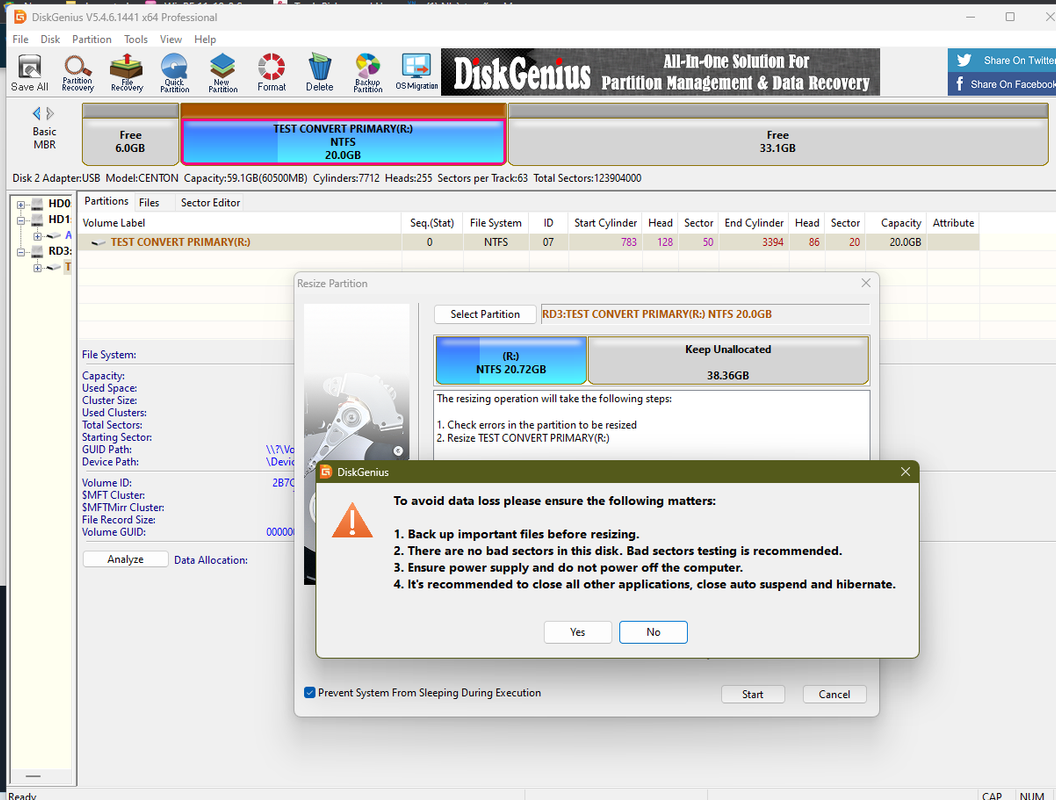Switch to the Files tab
The image size is (1056, 800).
click(x=149, y=203)
